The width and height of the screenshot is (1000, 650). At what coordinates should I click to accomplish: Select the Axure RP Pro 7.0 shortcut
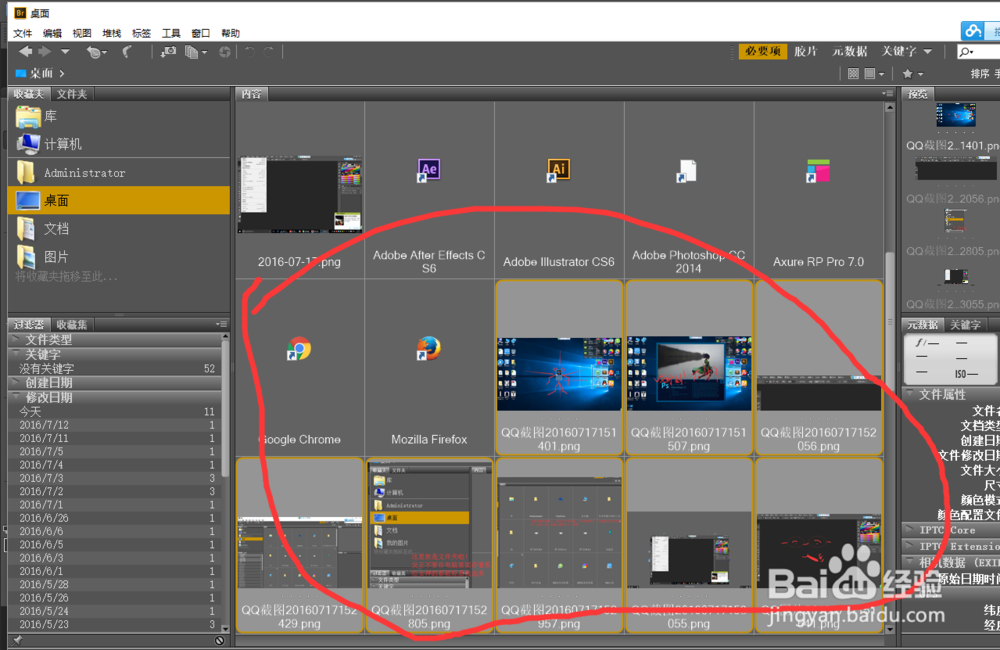818,190
